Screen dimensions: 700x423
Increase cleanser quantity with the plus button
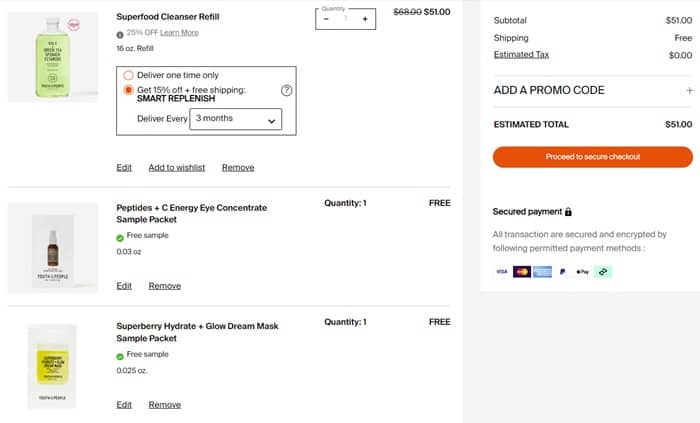[x=365, y=19]
